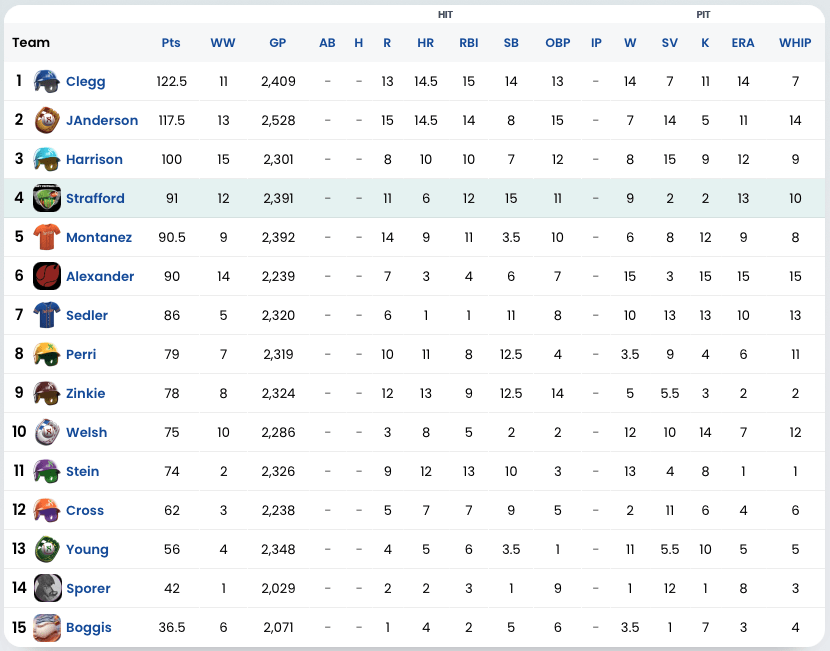The image size is (830, 651).
Task: Click JAnderson's baseball glove icon
Action: (x=47, y=120)
